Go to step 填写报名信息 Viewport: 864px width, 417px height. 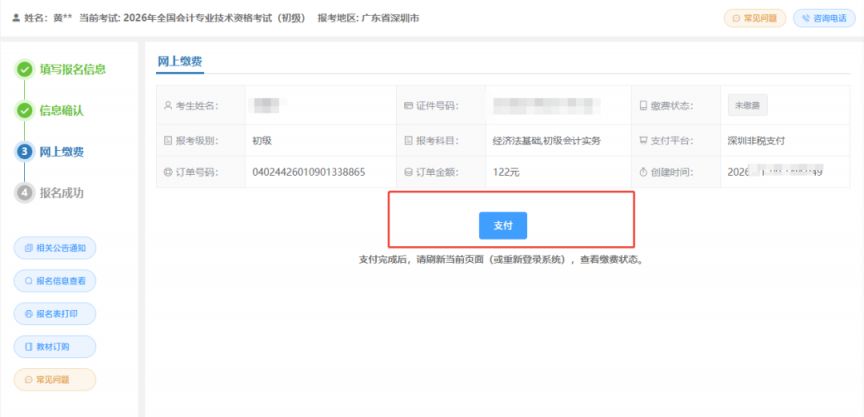click(x=72, y=69)
